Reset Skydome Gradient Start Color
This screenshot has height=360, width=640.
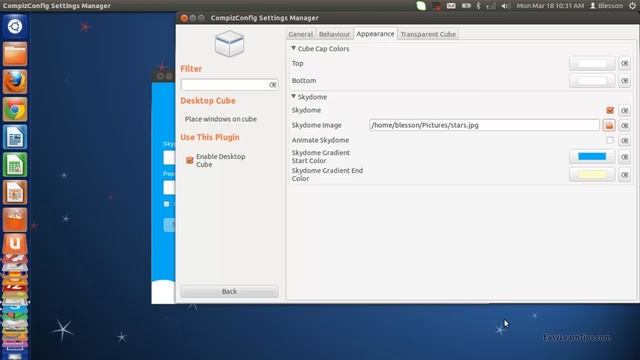624,157
